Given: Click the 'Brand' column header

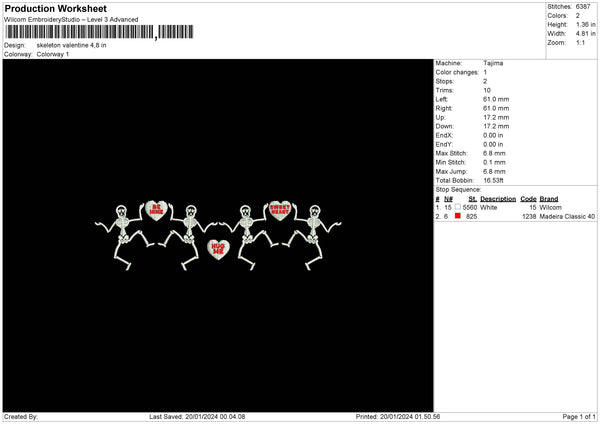Looking at the screenshot, I should point(549,198).
